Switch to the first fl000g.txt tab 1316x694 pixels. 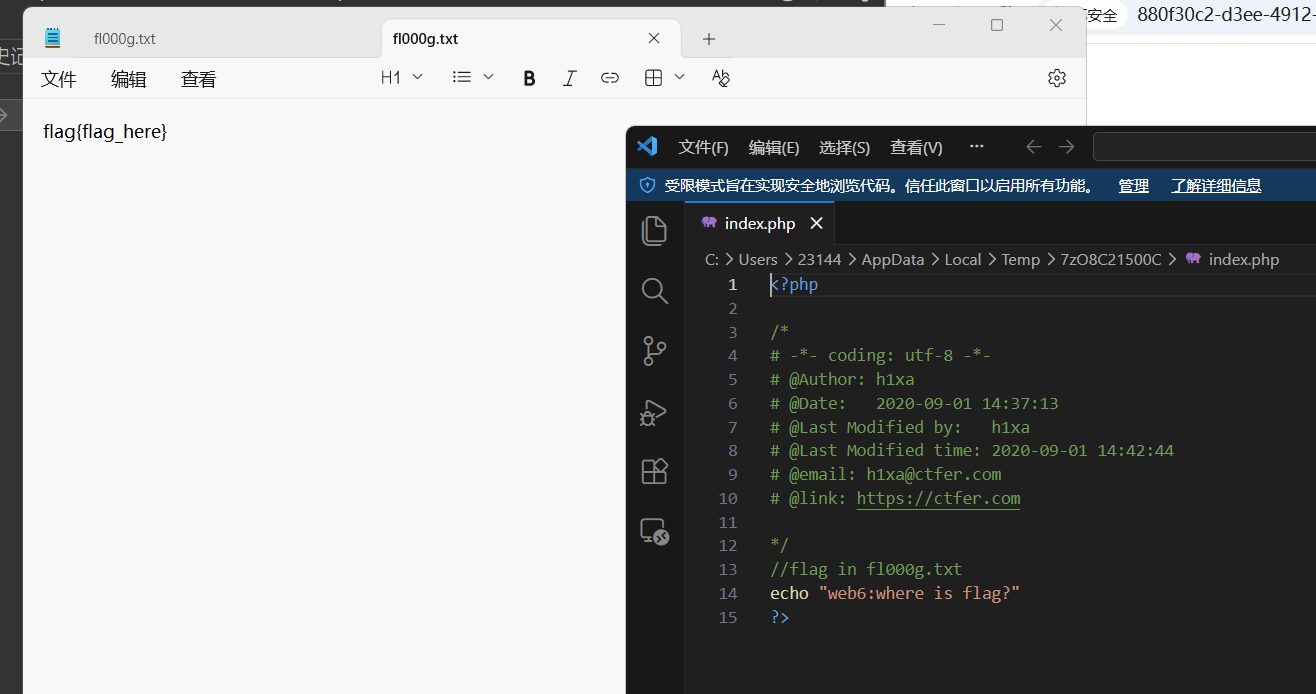point(124,39)
